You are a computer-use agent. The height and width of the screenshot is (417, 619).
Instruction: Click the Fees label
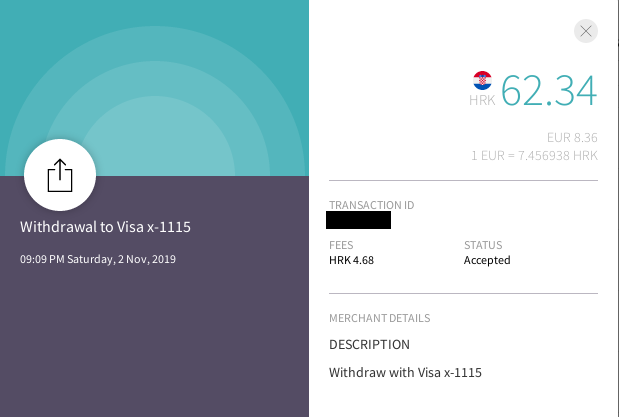click(341, 245)
